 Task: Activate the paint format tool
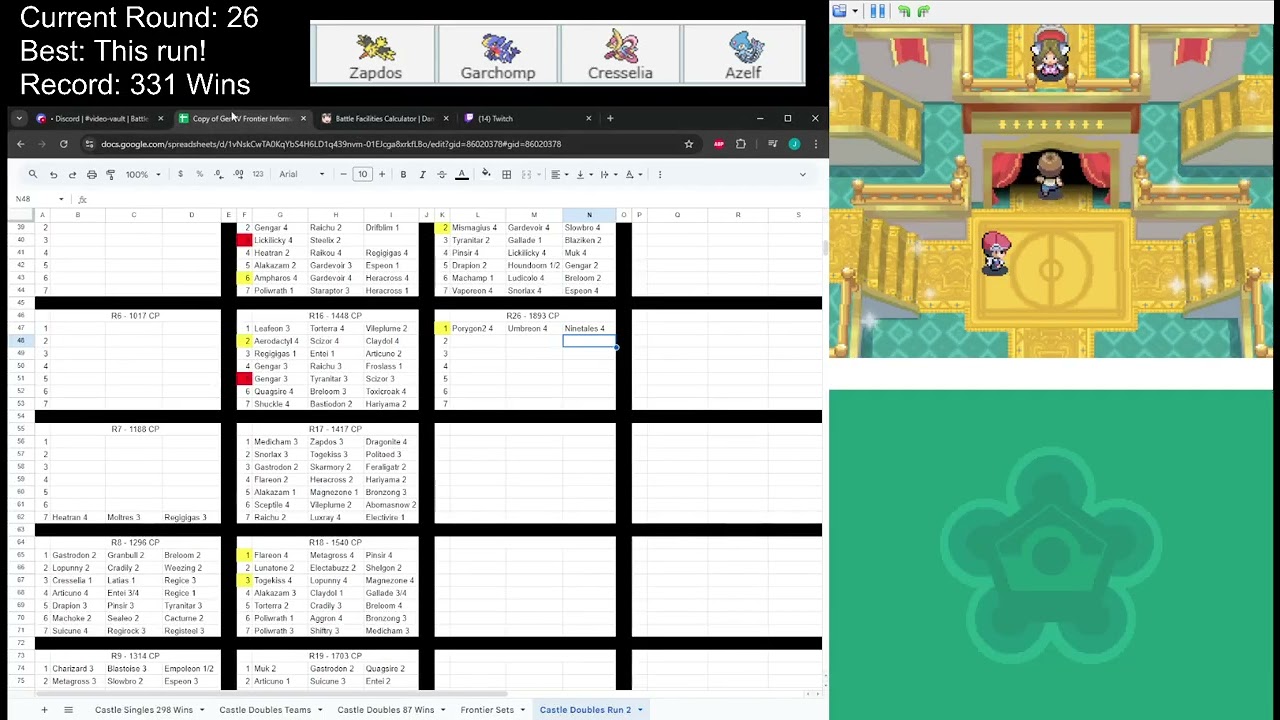point(110,174)
